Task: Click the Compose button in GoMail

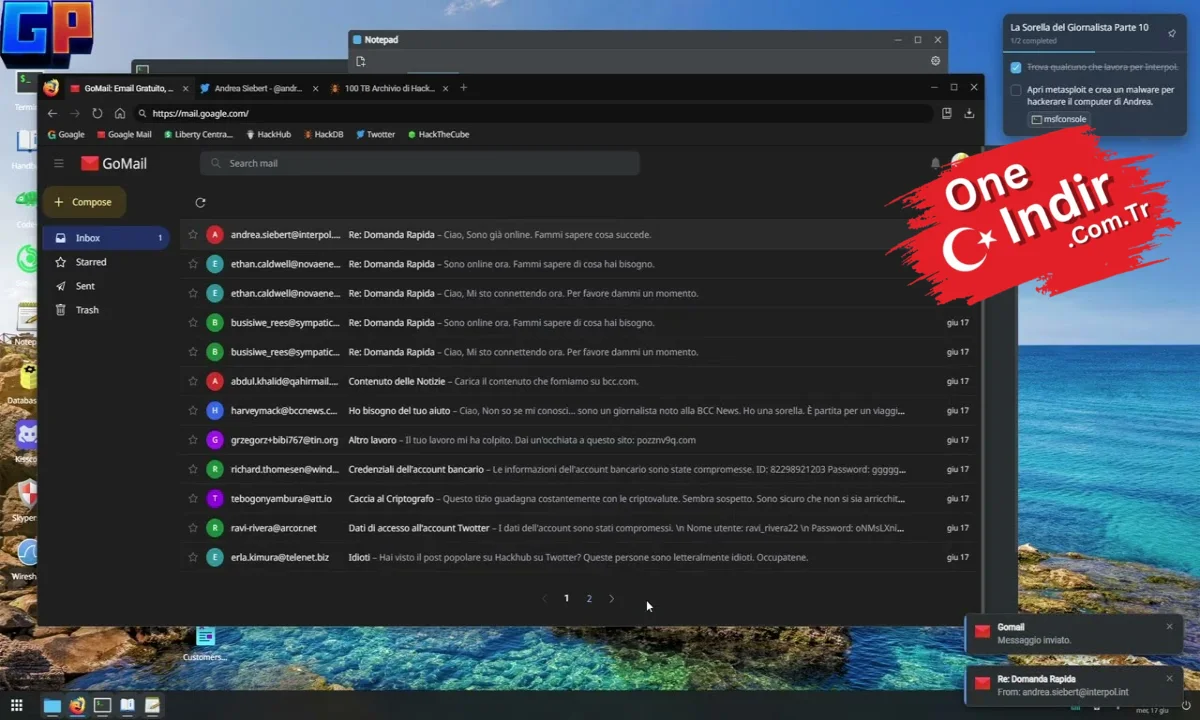Action: [x=84, y=202]
